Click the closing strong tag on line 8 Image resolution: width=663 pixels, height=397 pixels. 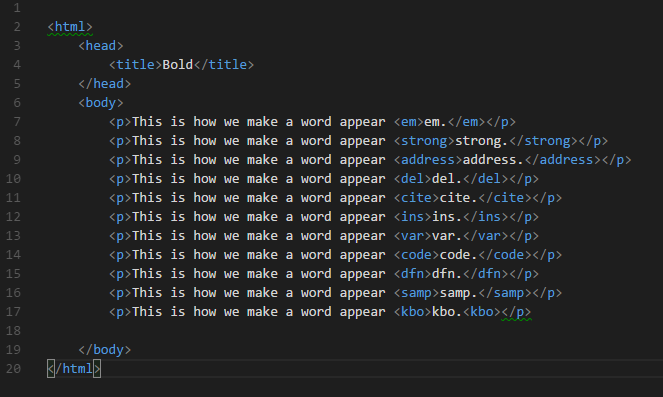tap(543, 141)
